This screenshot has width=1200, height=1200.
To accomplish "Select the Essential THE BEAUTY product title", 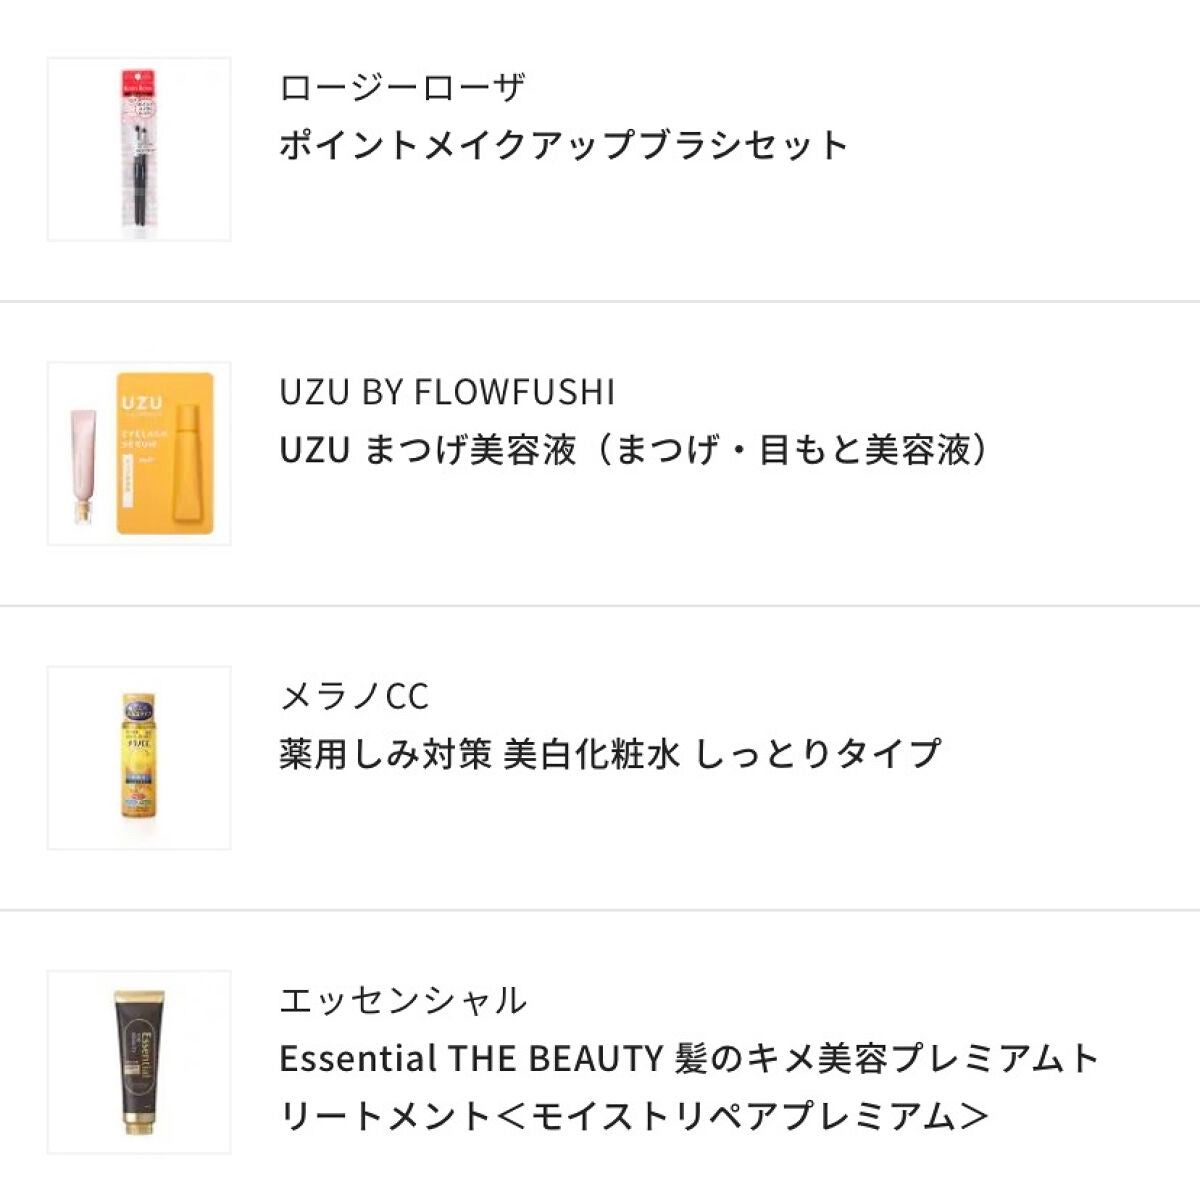I will 690,1058.
